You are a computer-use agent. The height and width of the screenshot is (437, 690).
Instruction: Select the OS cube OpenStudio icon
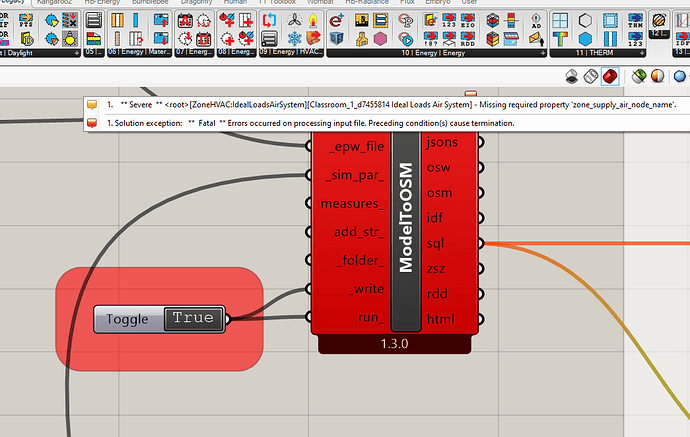pos(337,39)
